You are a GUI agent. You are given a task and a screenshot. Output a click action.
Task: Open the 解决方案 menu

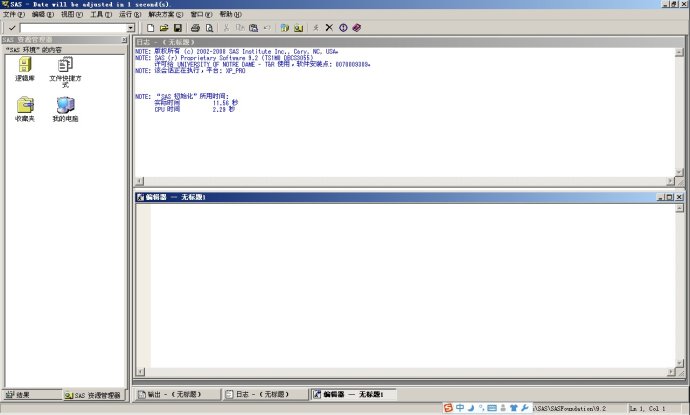[165, 14]
